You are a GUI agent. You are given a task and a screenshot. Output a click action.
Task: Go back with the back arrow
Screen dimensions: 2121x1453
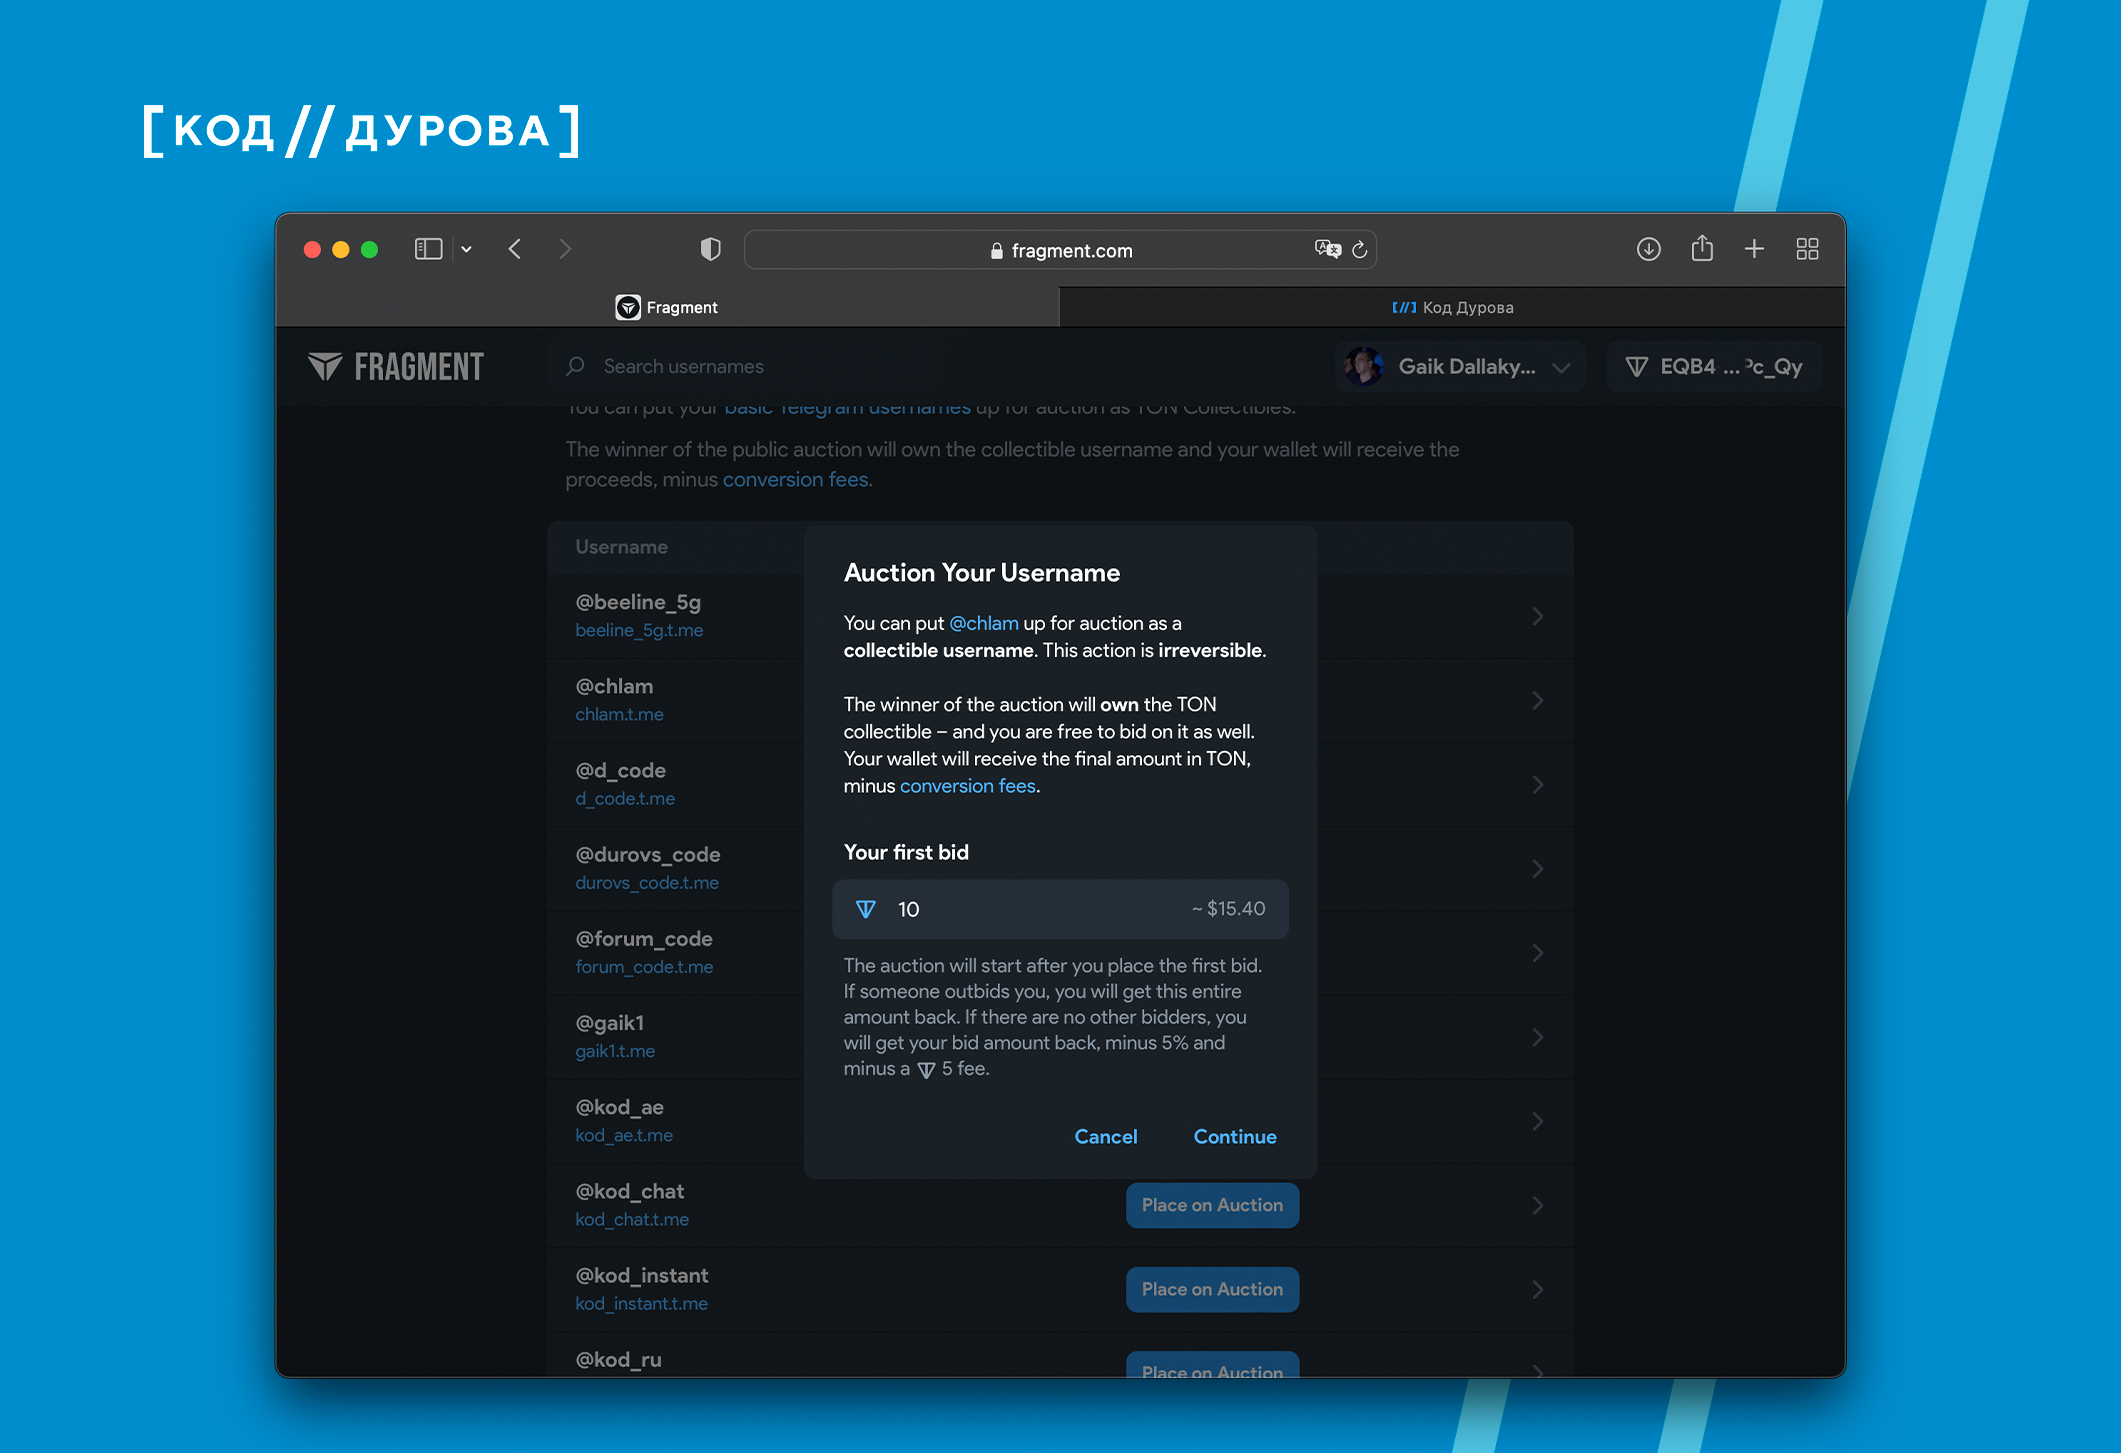pos(515,249)
